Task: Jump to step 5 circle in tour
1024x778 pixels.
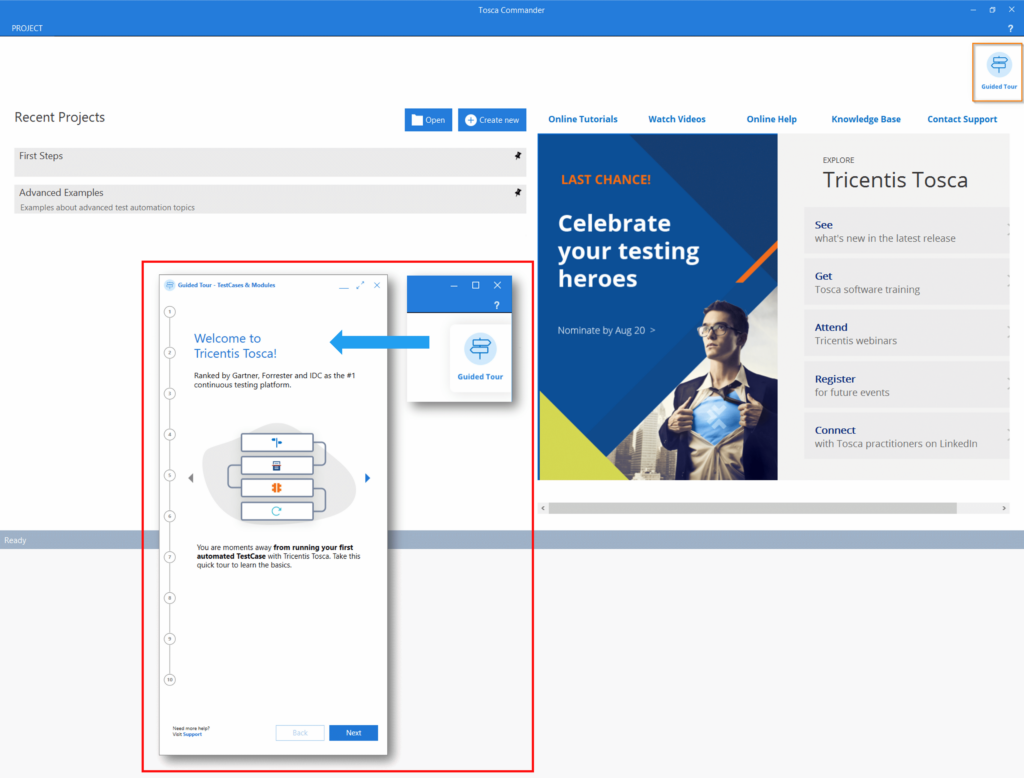Action: [x=170, y=476]
